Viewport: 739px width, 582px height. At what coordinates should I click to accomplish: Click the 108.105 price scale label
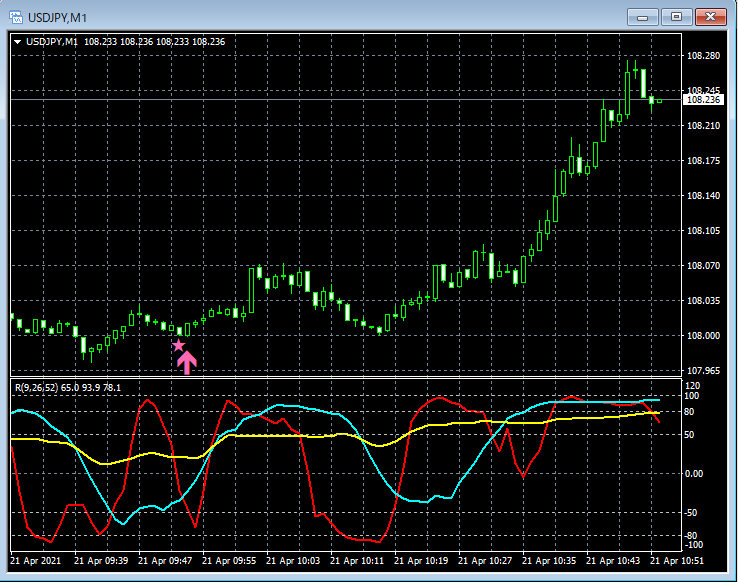[x=703, y=230]
